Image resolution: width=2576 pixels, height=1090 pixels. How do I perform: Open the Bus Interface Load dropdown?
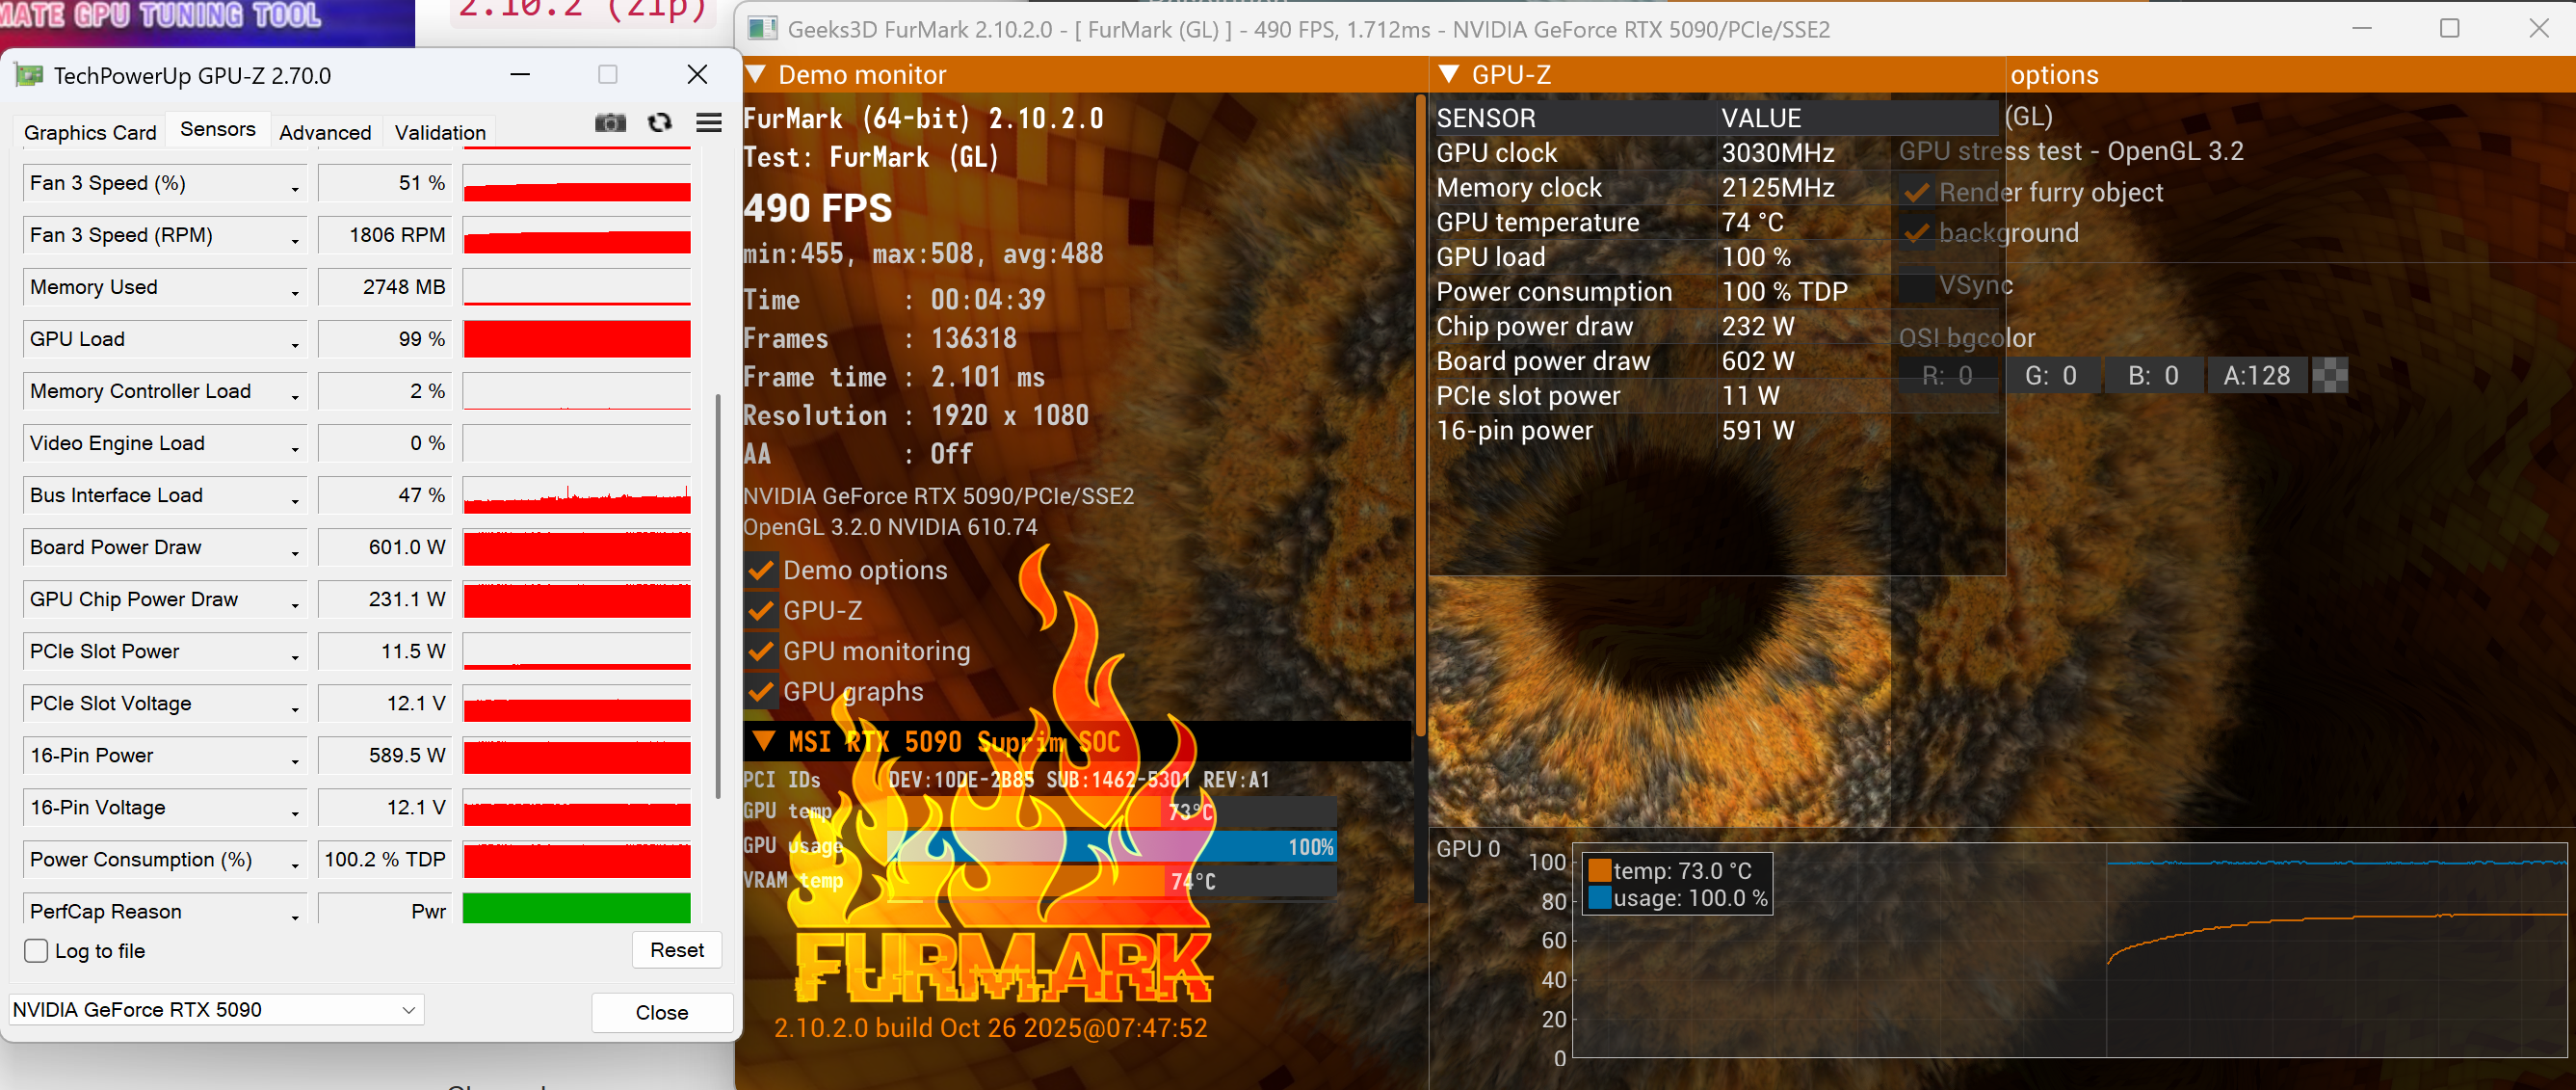pyautogui.click(x=295, y=499)
